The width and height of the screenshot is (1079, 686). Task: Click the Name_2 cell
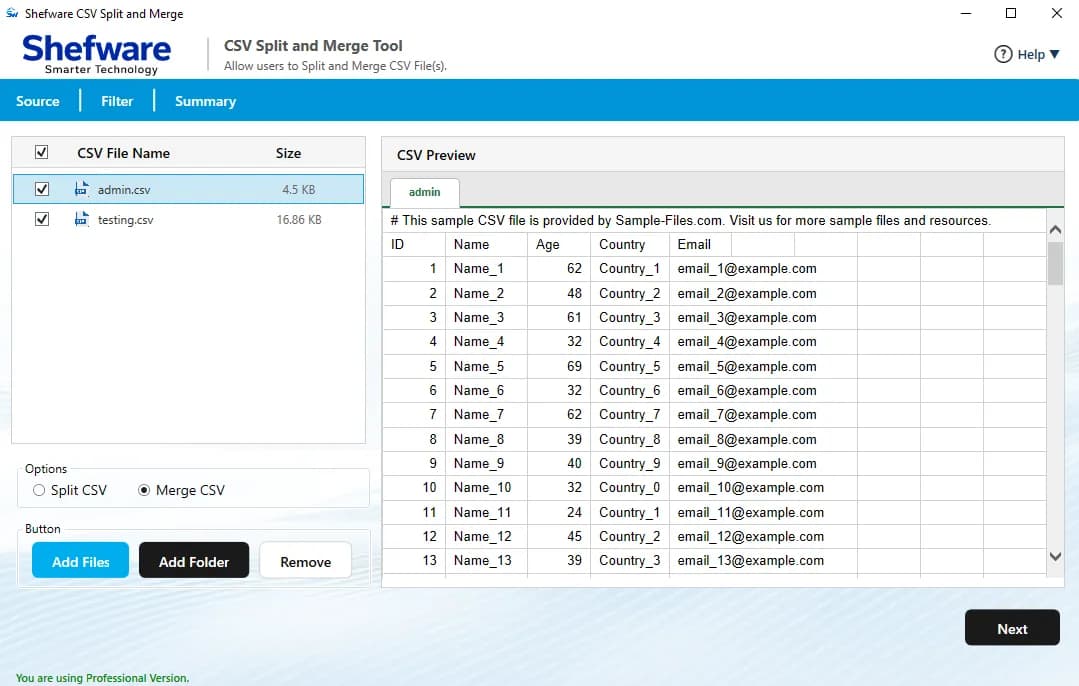click(487, 294)
